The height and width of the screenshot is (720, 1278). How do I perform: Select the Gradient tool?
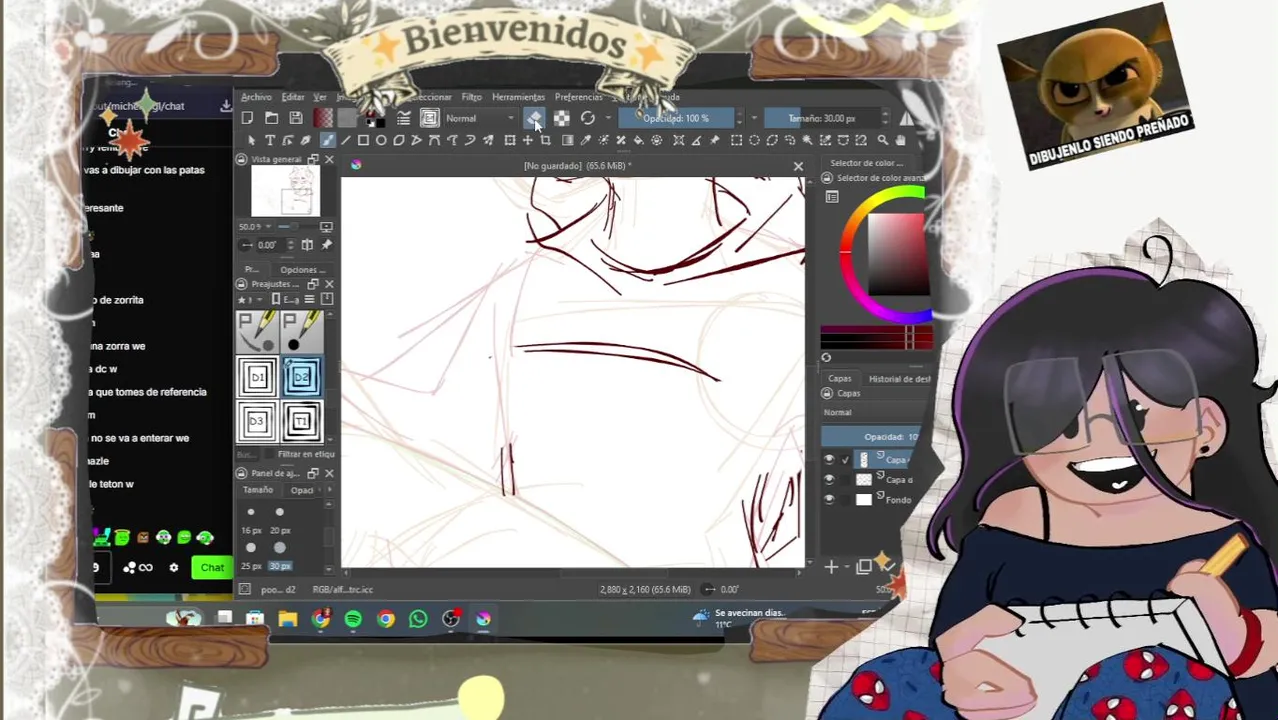point(567,140)
